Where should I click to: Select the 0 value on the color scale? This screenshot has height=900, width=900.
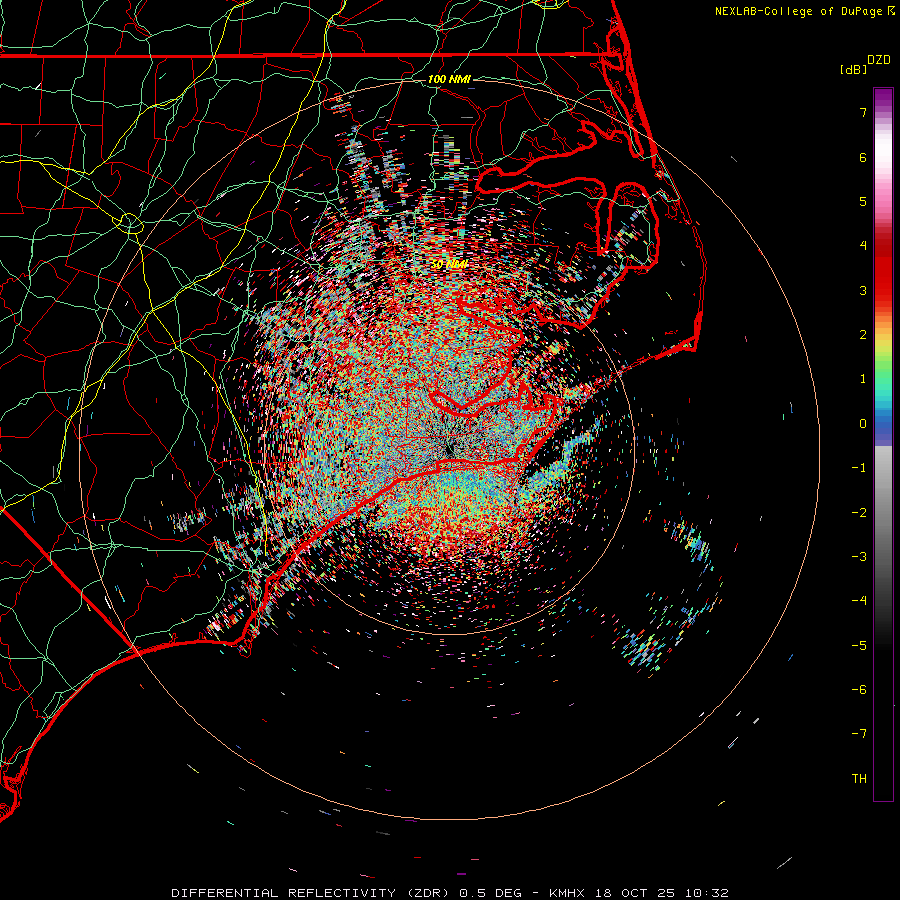coord(863,424)
